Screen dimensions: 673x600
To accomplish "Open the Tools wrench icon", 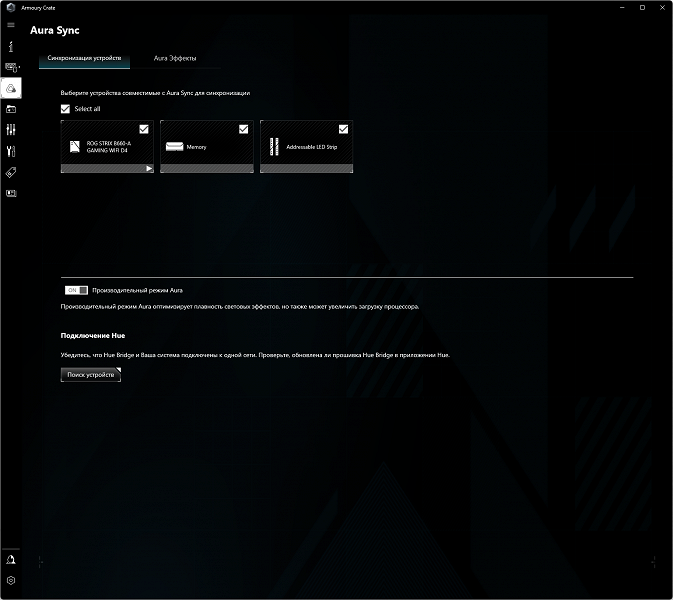I will point(11,151).
